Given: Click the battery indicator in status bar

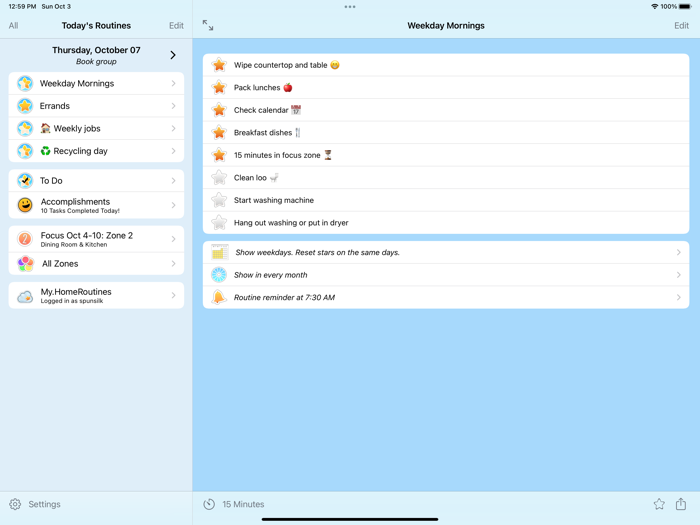Looking at the screenshot, I should tap(685, 7).
